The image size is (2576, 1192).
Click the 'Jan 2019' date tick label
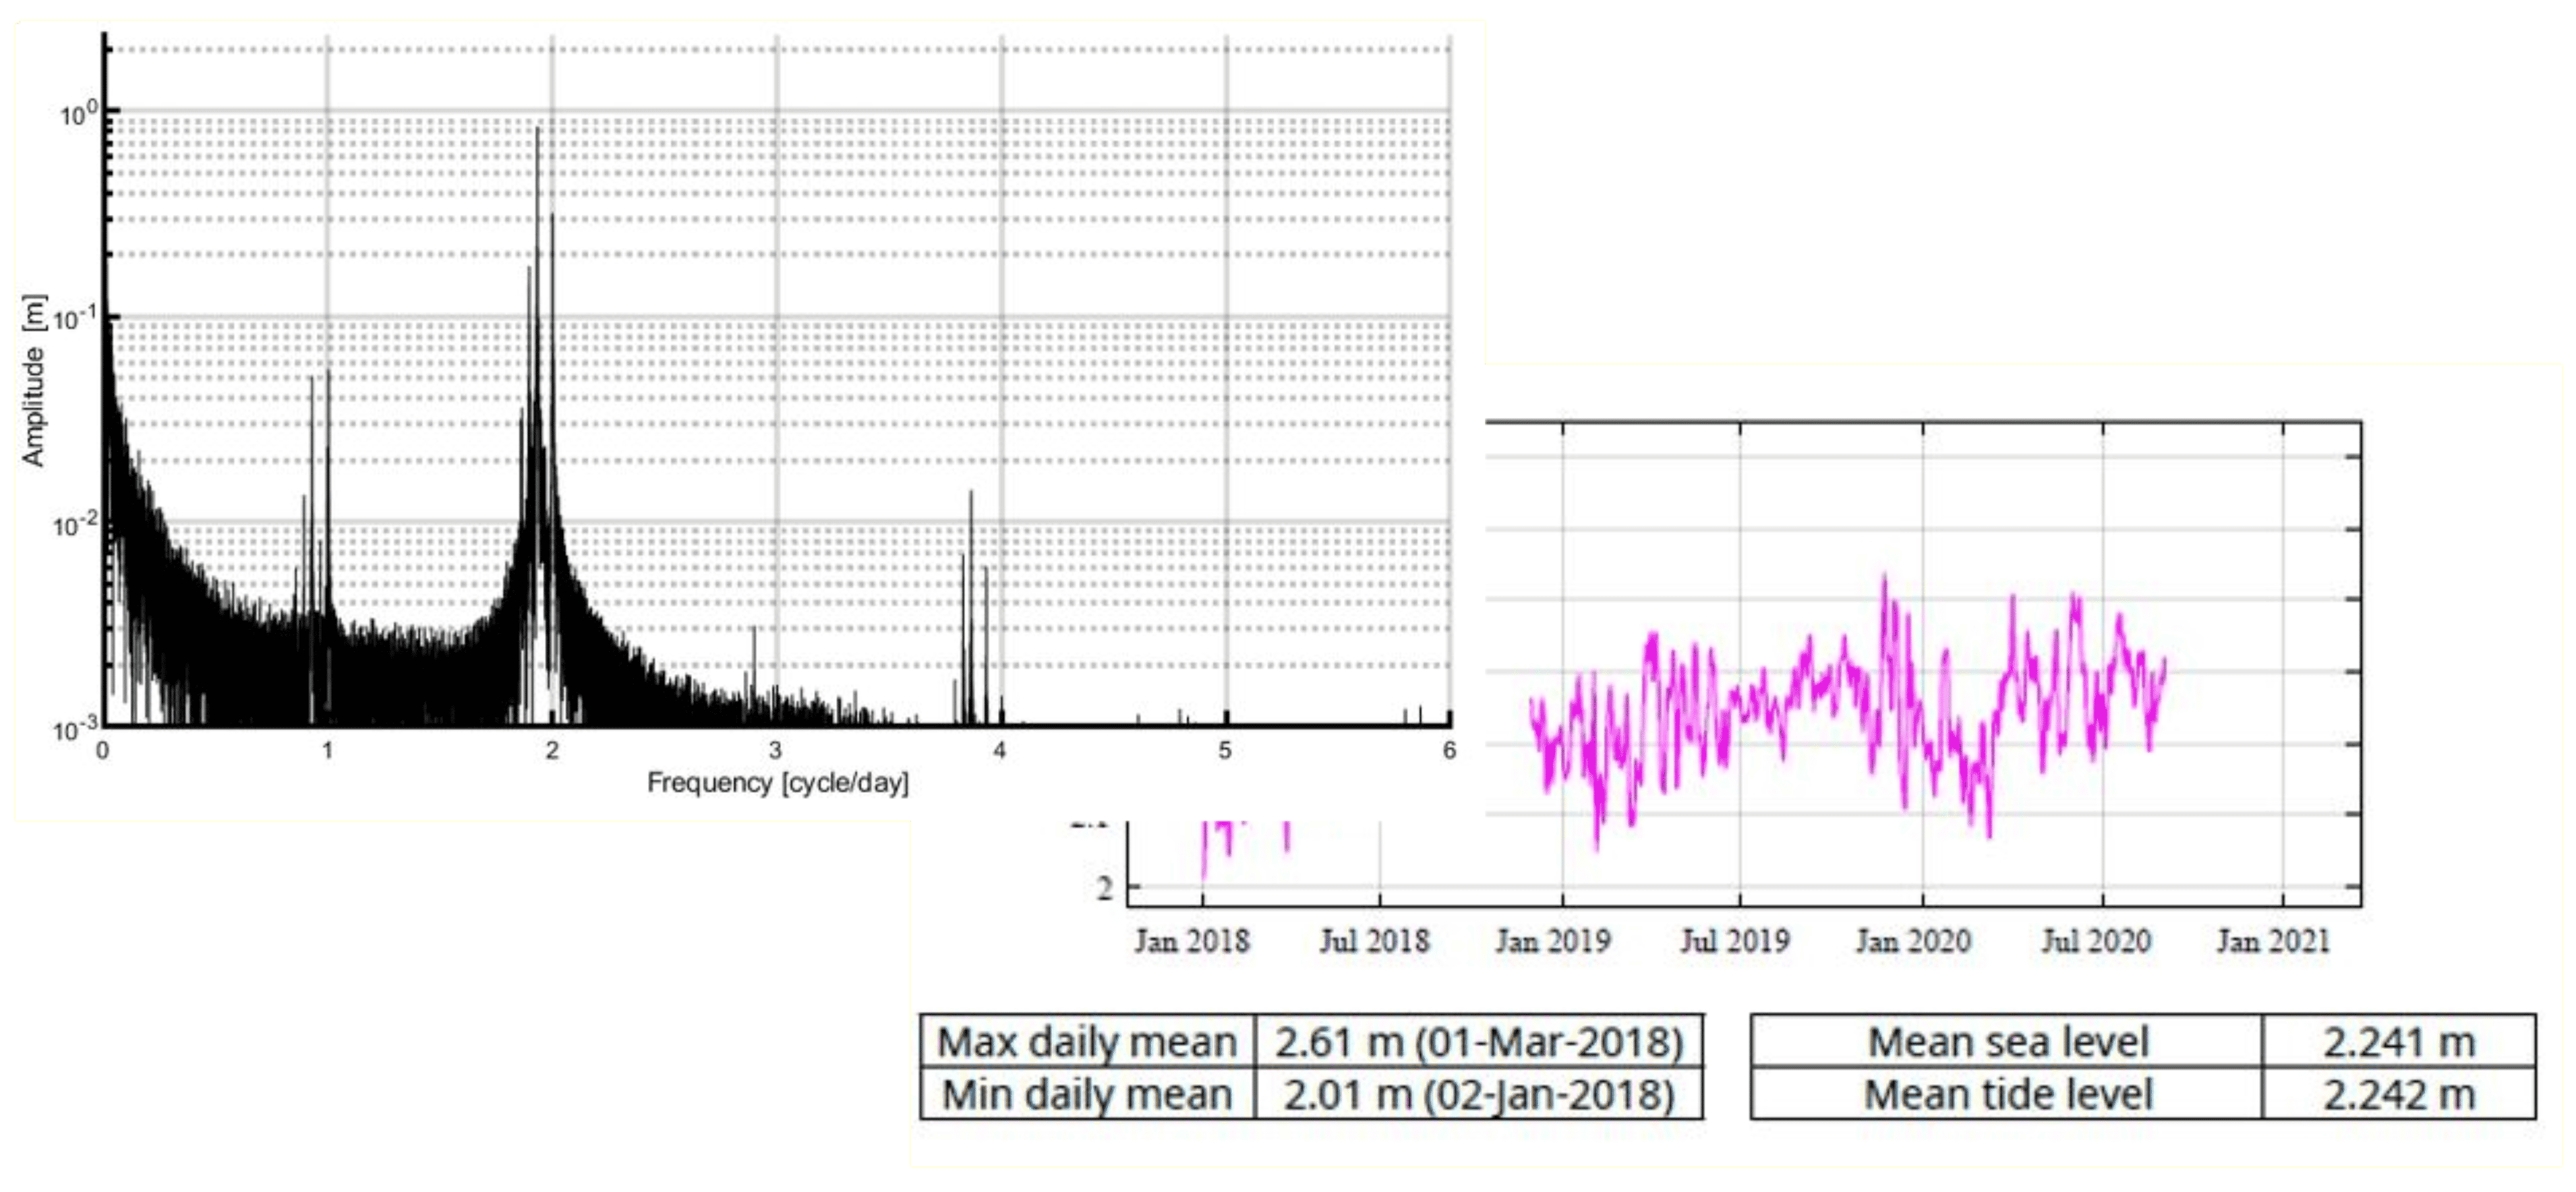[x=1552, y=941]
